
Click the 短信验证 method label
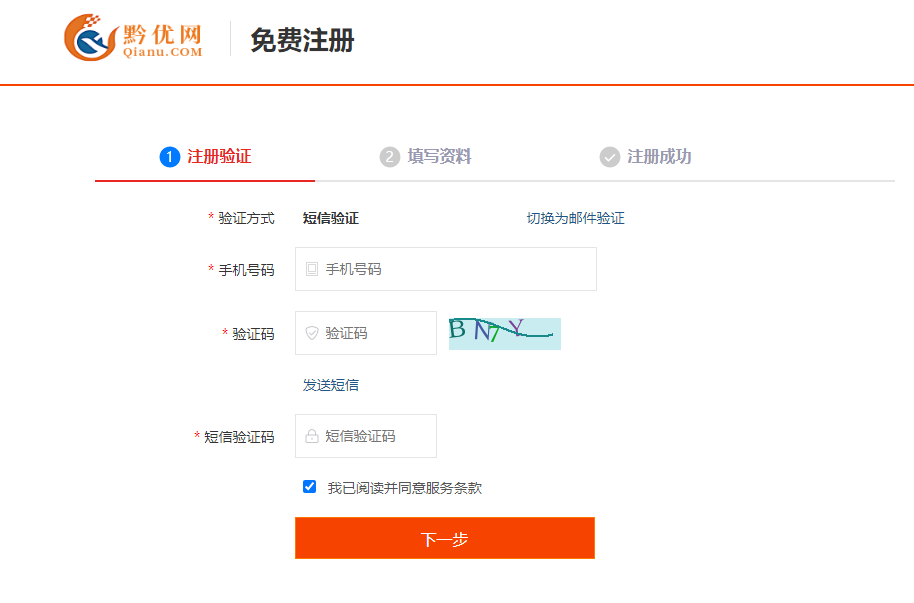point(330,218)
